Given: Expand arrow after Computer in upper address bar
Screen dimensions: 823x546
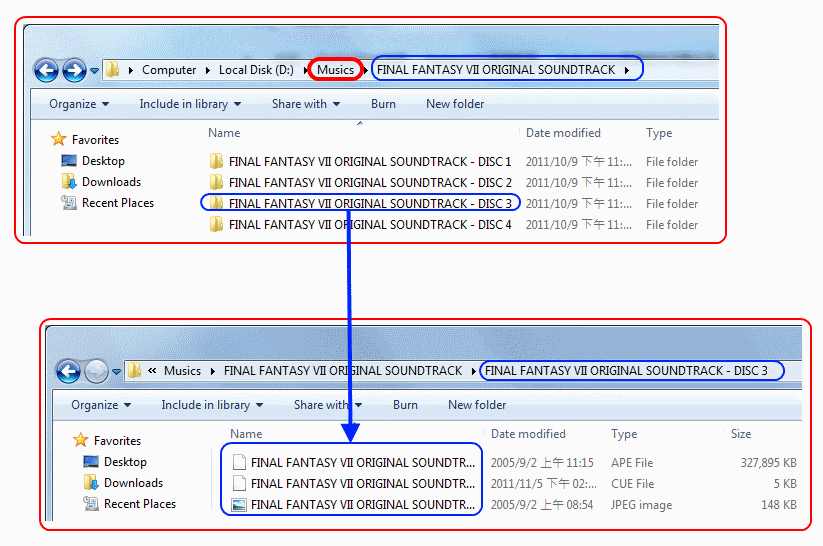Looking at the screenshot, I should point(208,70).
